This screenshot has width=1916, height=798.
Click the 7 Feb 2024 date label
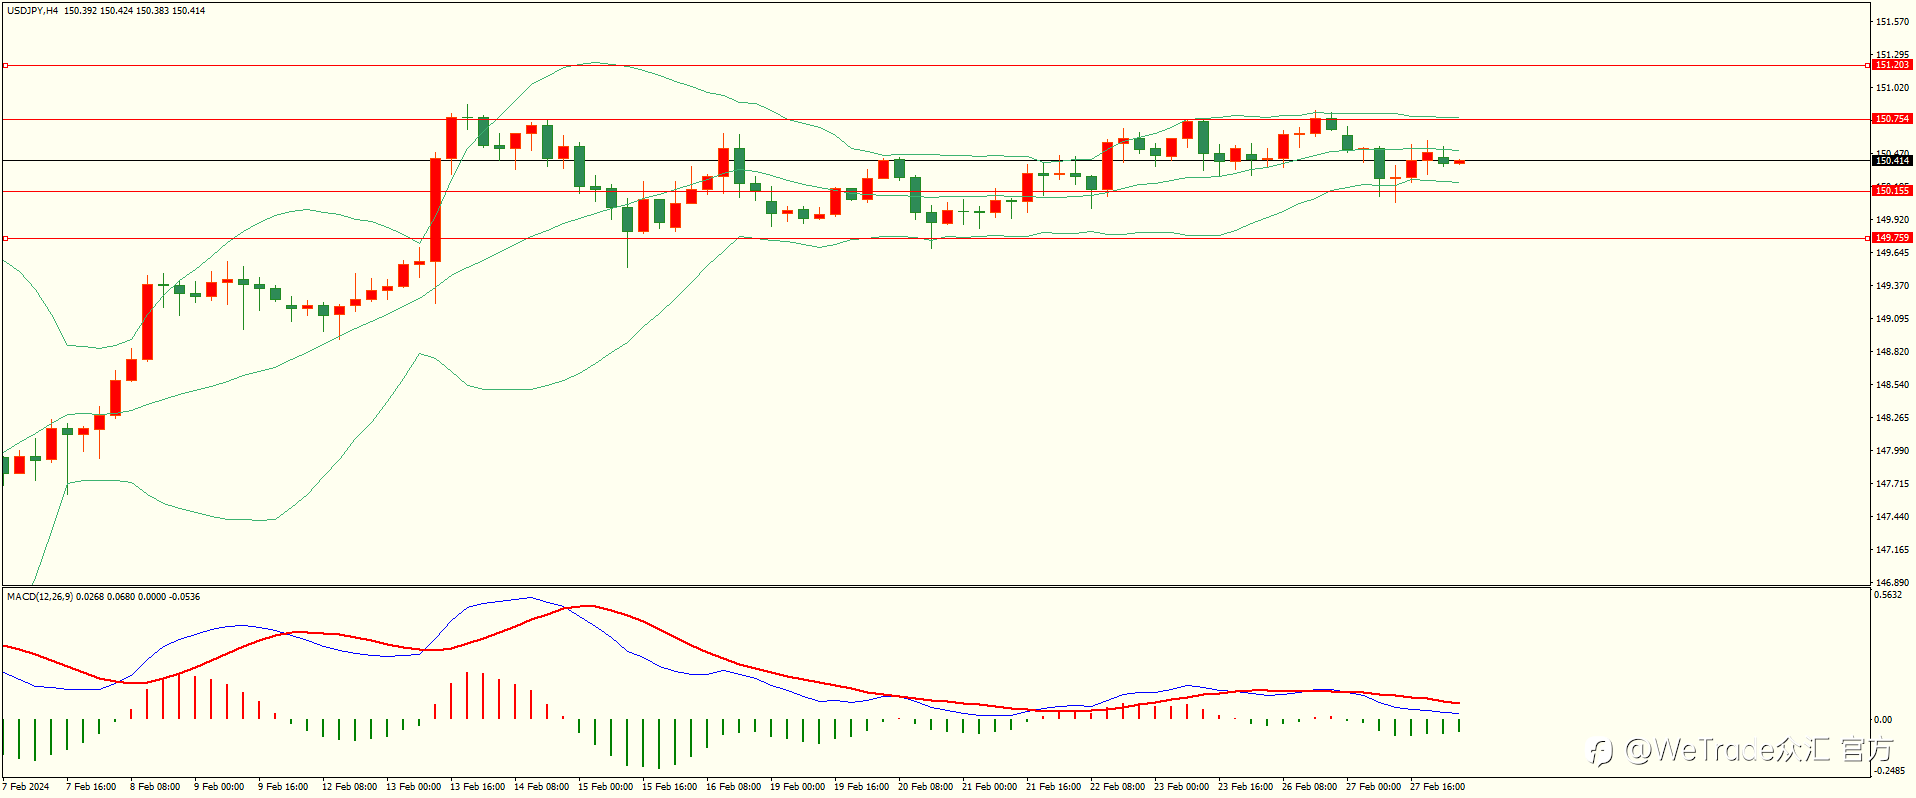point(26,787)
